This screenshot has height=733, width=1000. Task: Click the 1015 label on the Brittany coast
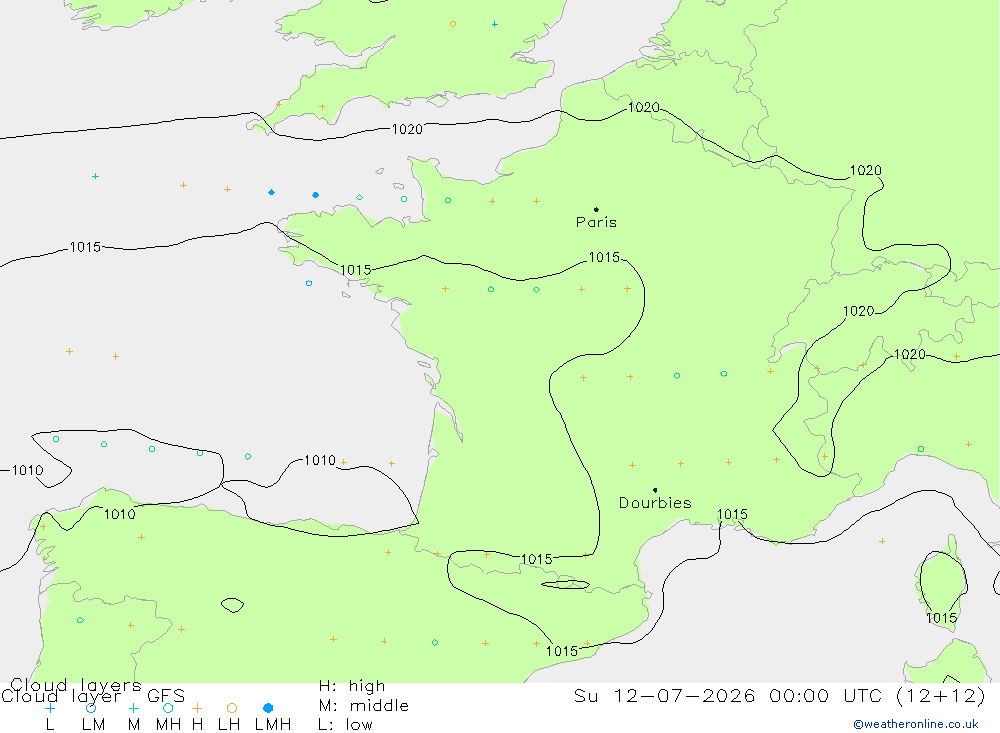tap(355, 270)
